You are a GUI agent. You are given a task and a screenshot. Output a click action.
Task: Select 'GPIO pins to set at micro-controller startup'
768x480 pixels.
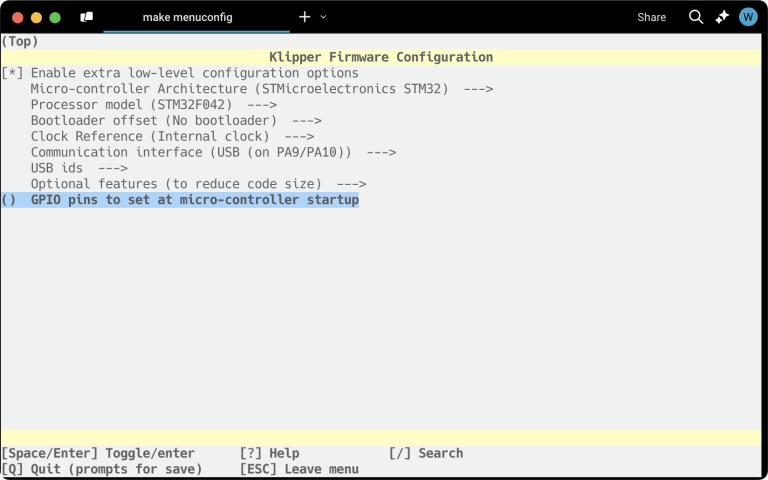pos(180,200)
